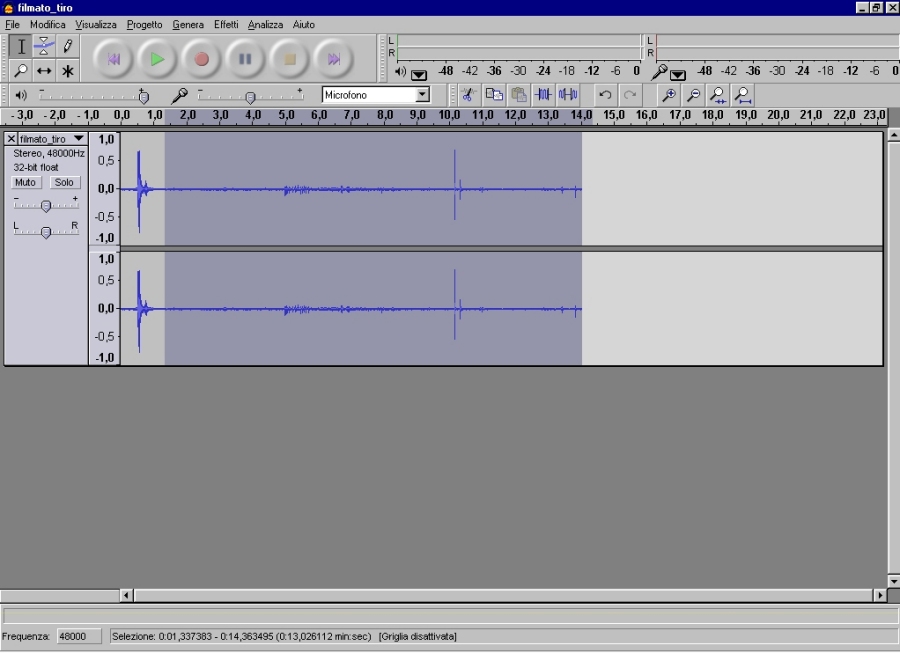Open input meter options dropdown

[678, 75]
